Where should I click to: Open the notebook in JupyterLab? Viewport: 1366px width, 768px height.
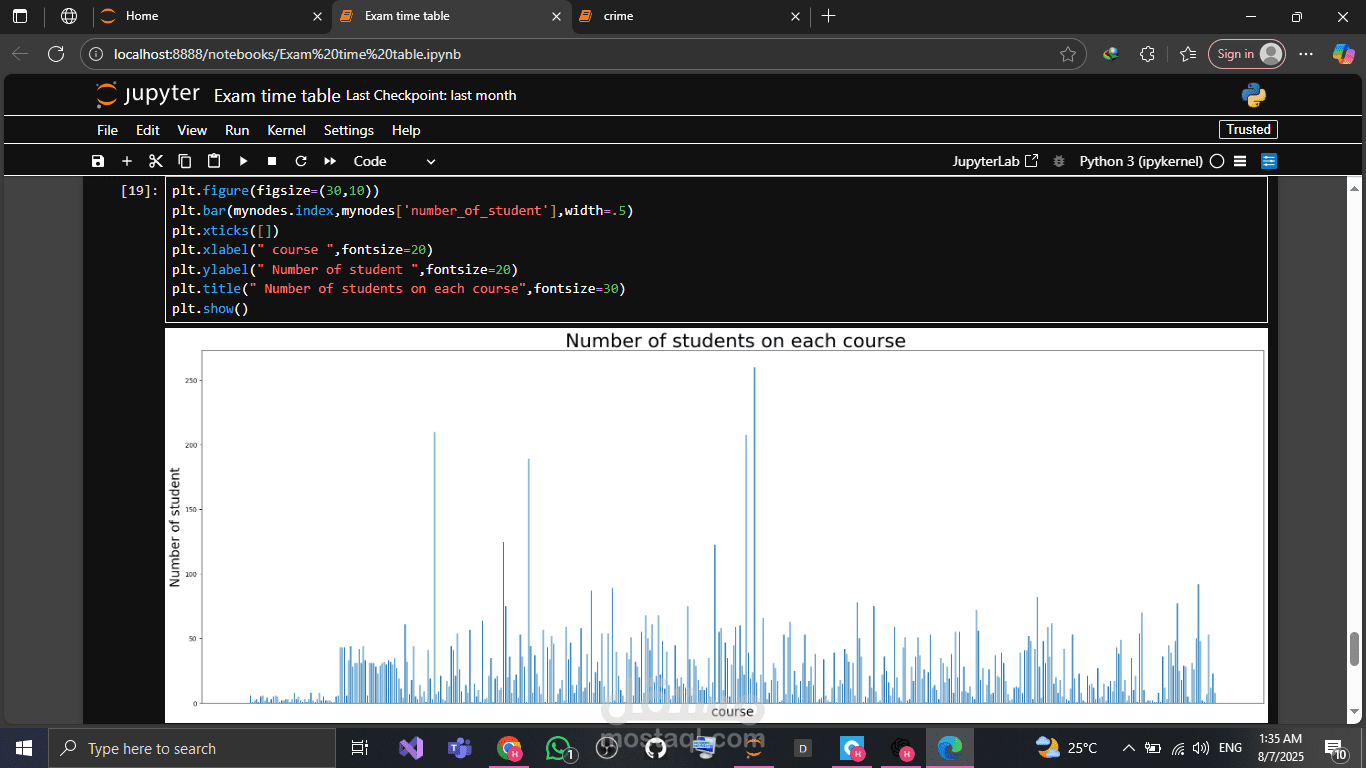tap(995, 161)
